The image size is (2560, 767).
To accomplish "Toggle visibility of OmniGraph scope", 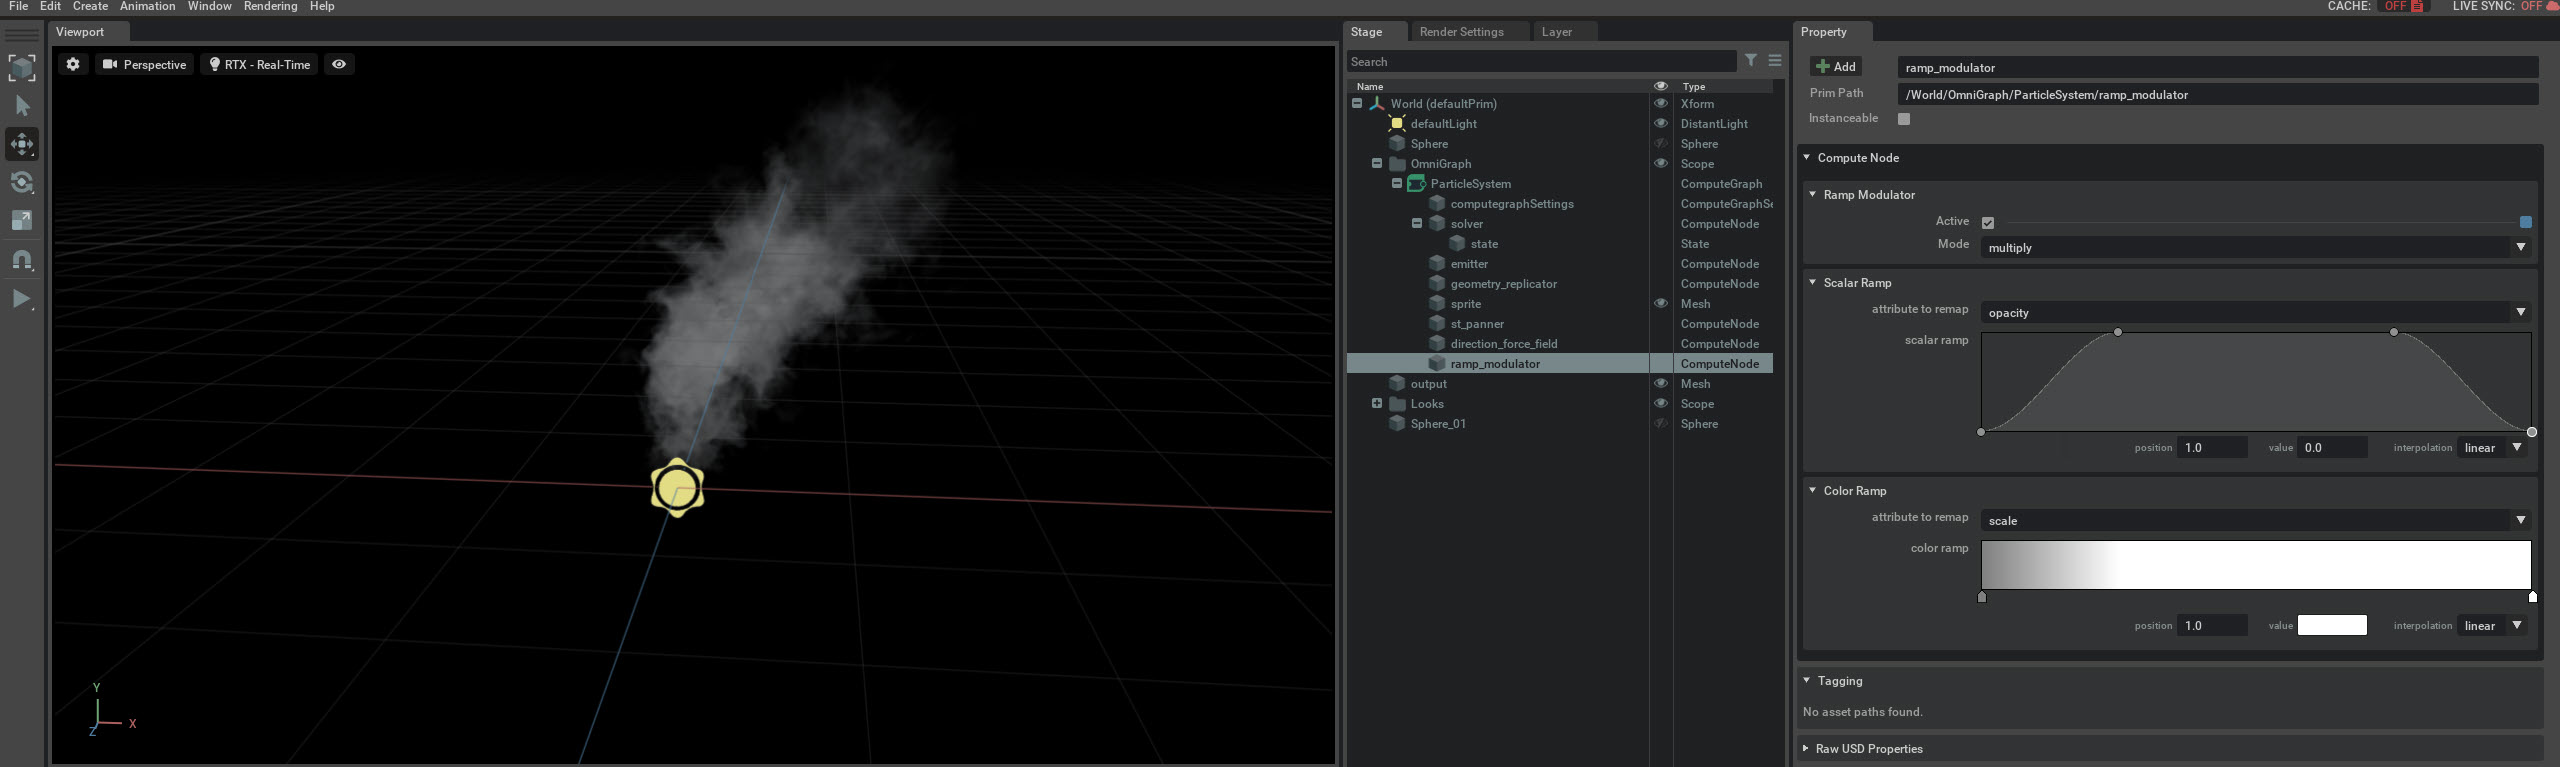I will click(1661, 163).
